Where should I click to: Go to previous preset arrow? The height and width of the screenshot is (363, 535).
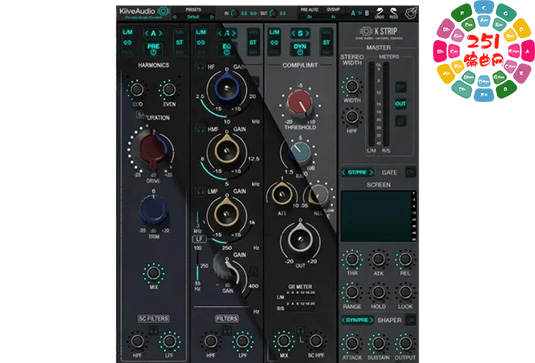coord(175,17)
